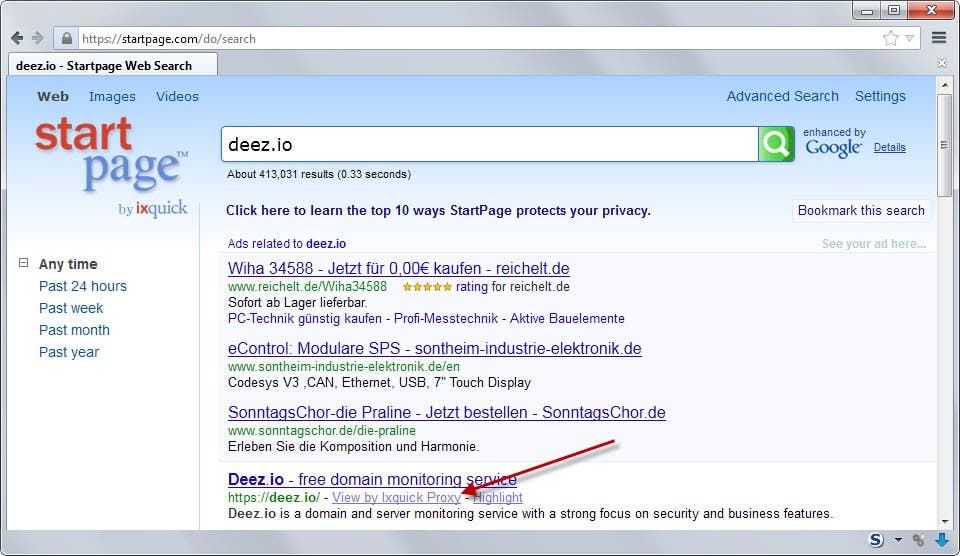Click www.reichelt.de/Wiha34588 URL

point(307,287)
